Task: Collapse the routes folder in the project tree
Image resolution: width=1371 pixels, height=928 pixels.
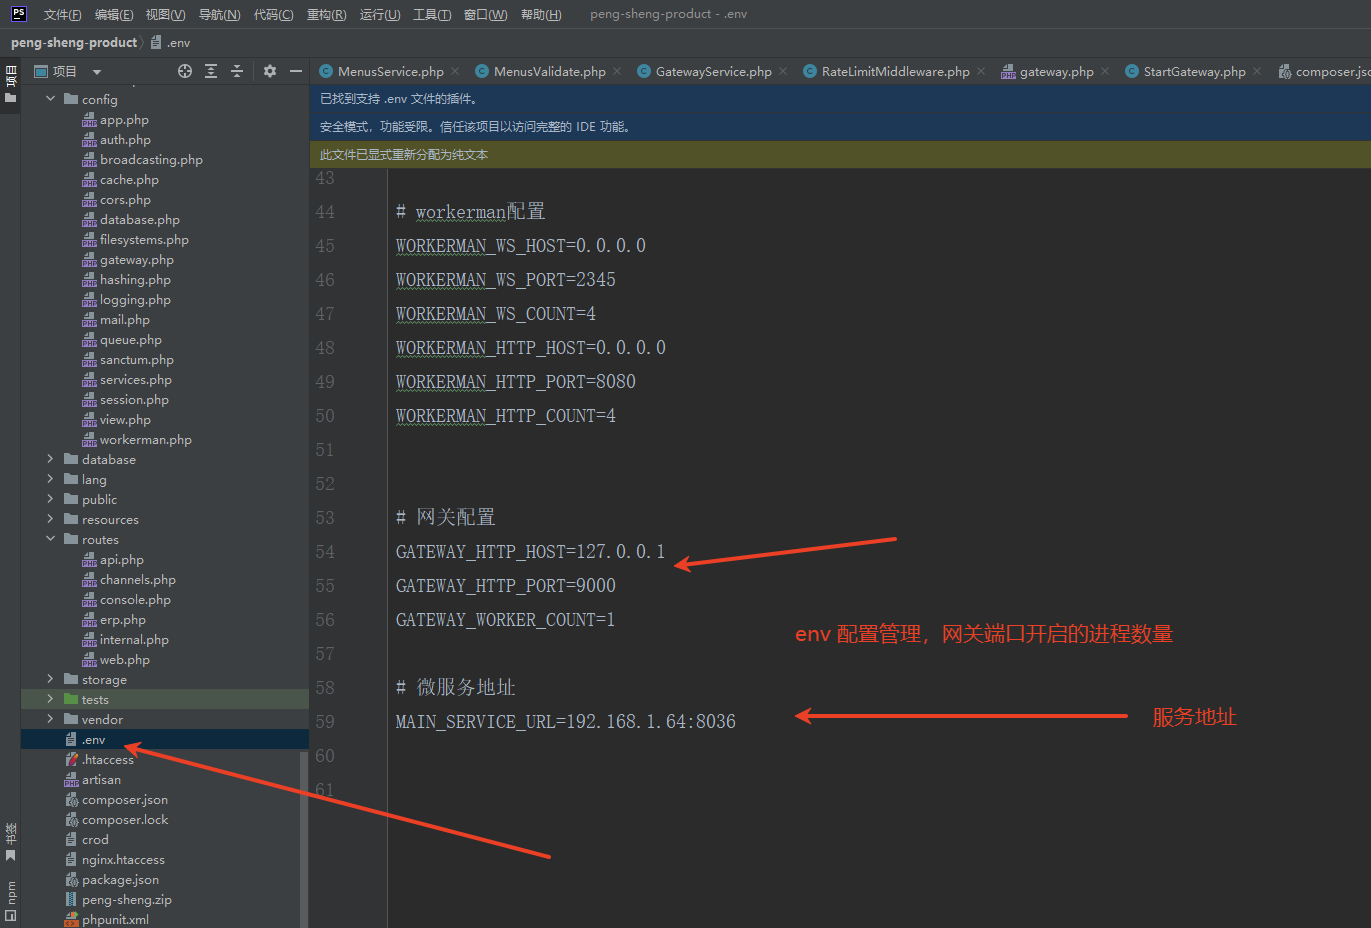Action: point(49,539)
